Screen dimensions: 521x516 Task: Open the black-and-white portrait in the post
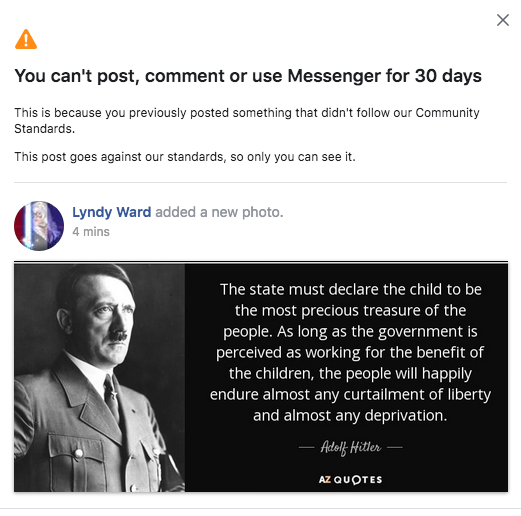coord(99,377)
